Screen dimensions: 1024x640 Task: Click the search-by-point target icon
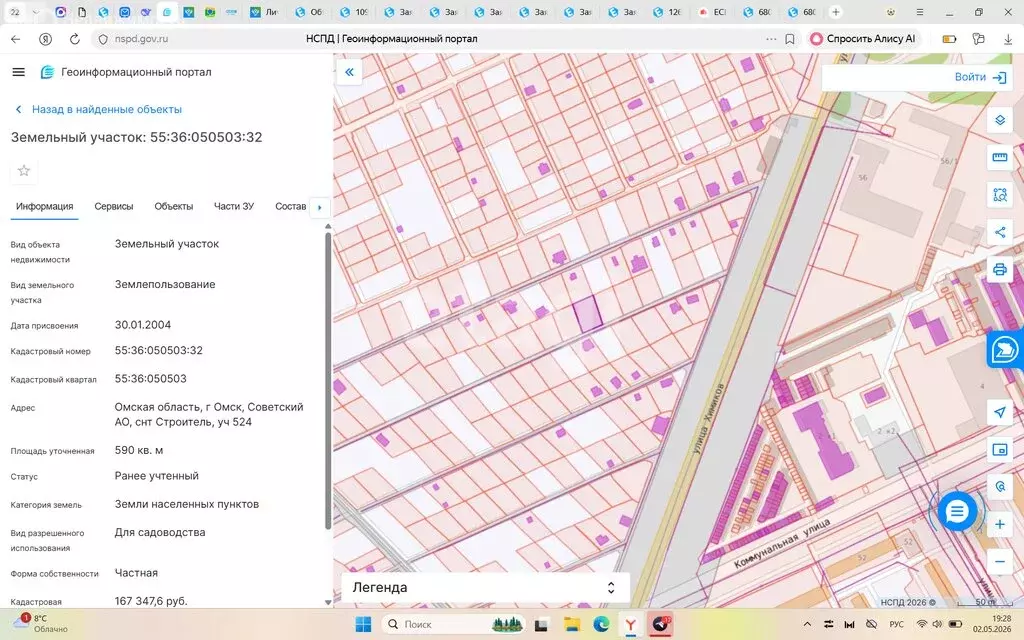coord(1000,487)
